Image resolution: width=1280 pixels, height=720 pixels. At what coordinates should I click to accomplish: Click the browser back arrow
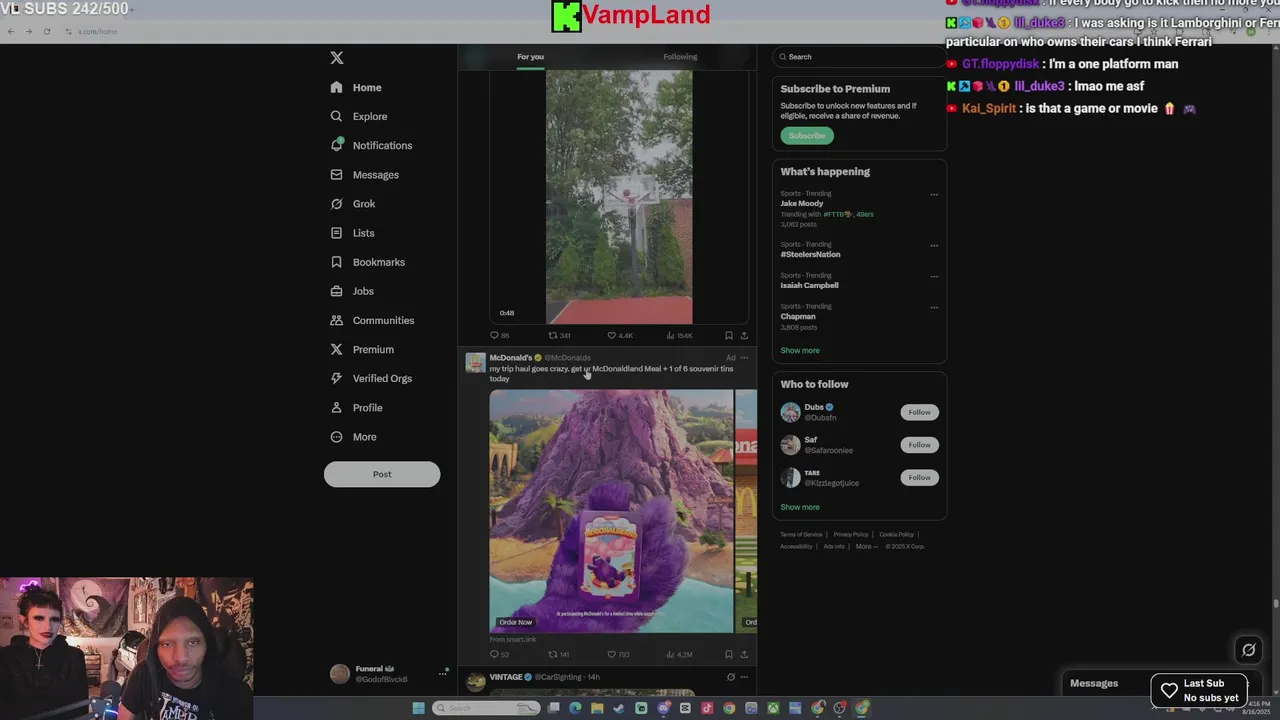[x=10, y=31]
